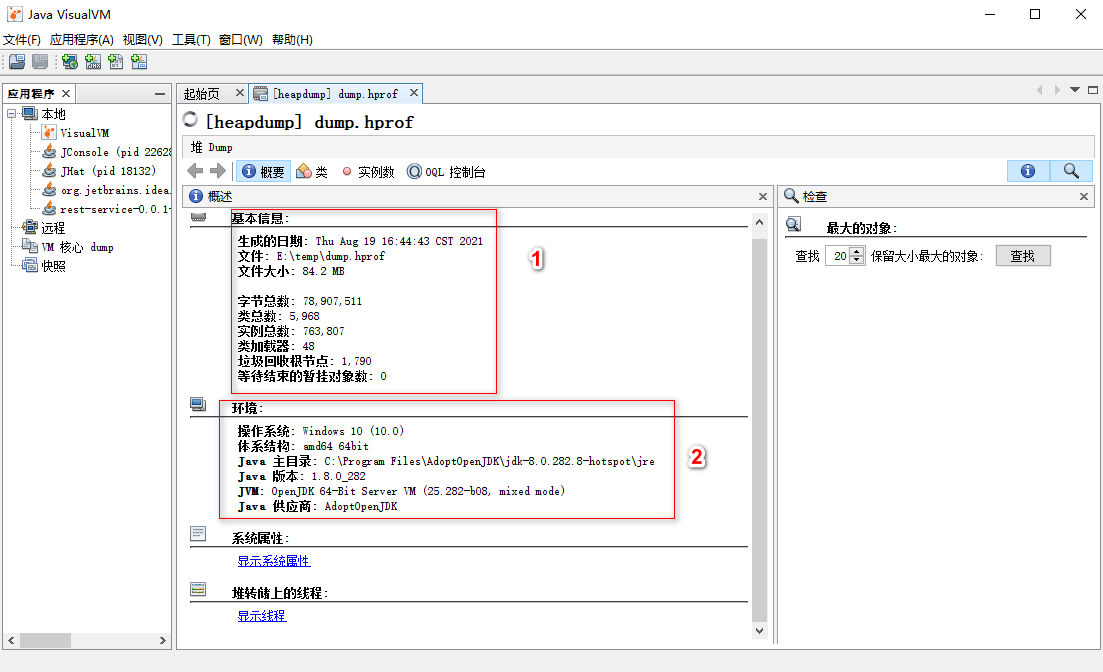This screenshot has width=1103, height=672.
Task: Close the 检查 section panel
Action: click(x=1083, y=196)
